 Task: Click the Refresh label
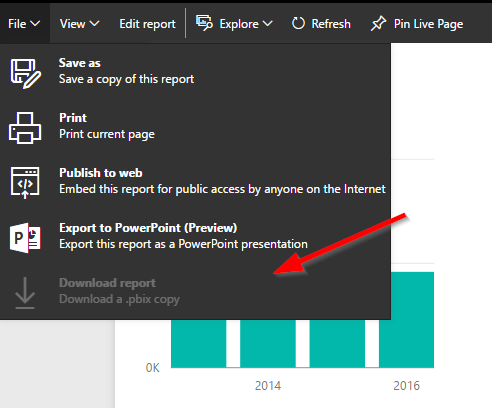[x=331, y=24]
